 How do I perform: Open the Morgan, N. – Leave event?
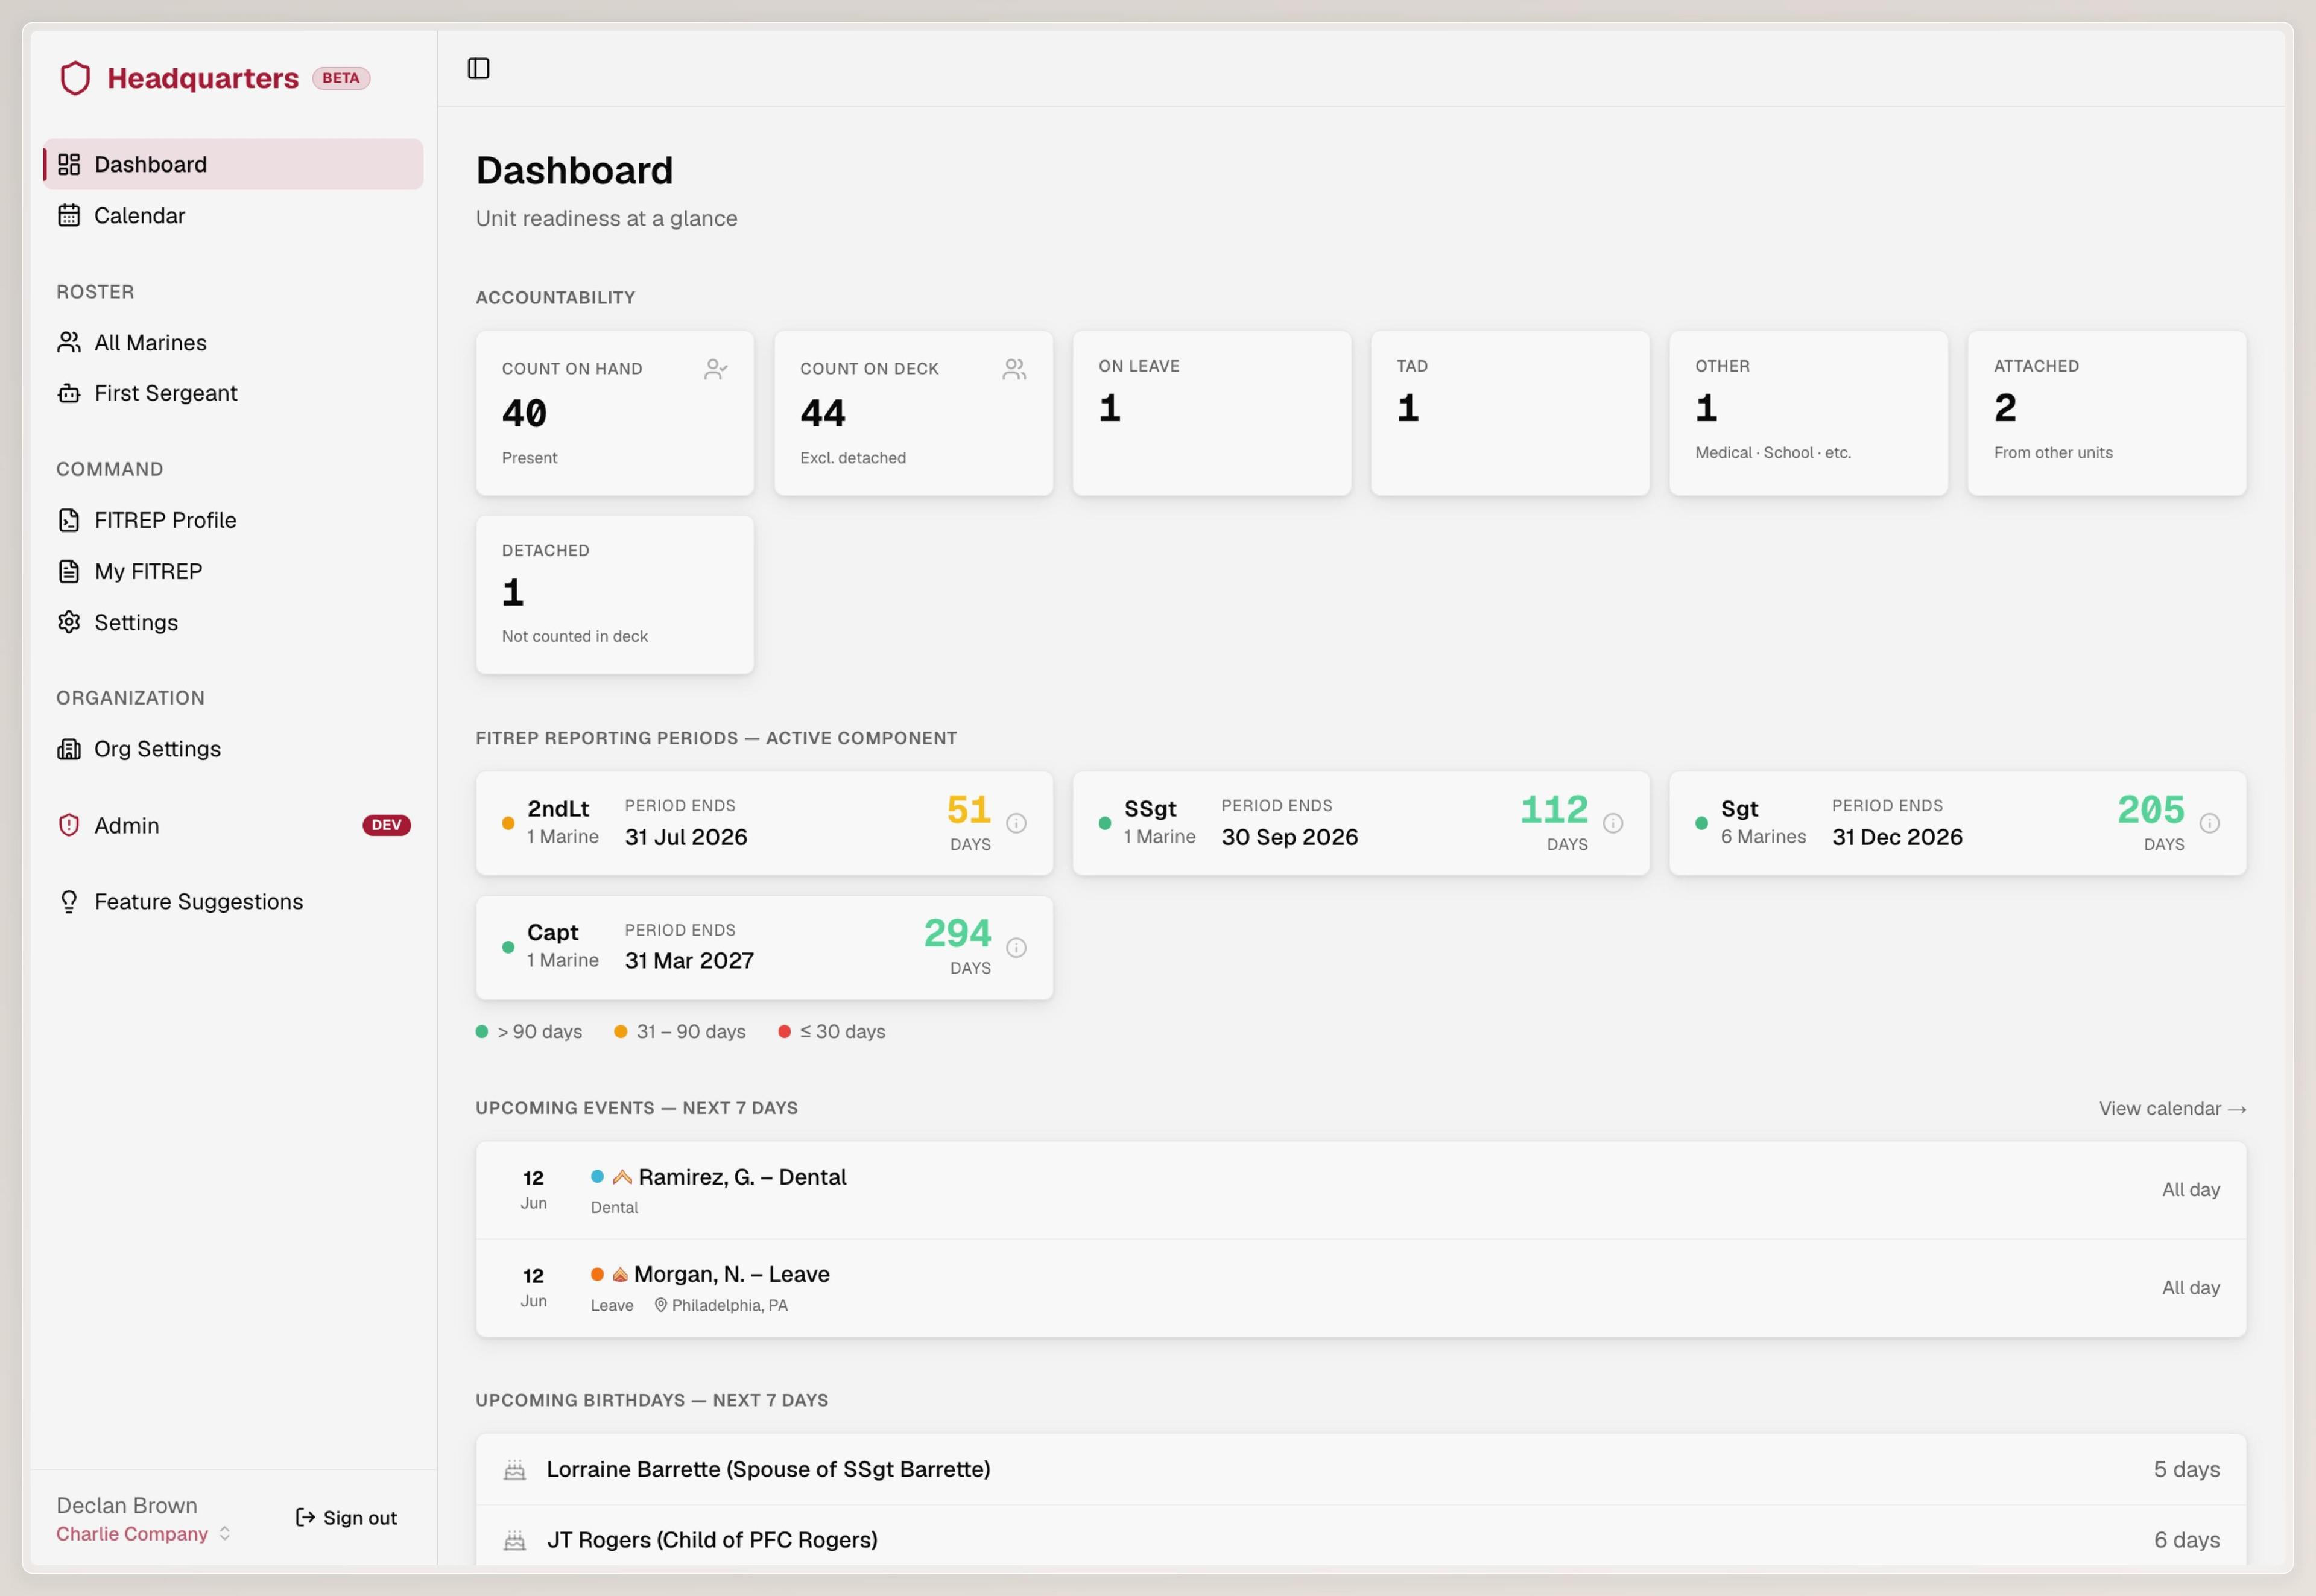point(1361,1288)
